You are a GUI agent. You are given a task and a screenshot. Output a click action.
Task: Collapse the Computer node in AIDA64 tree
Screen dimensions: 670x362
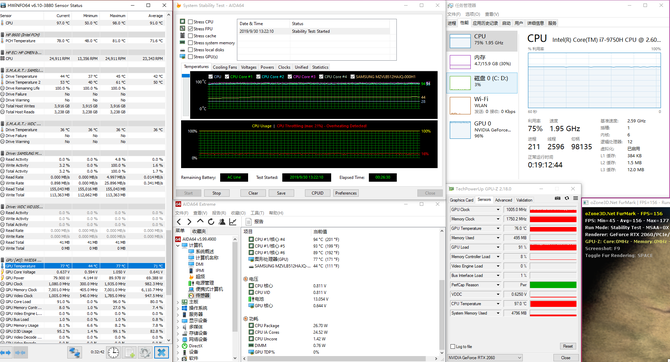178,245
